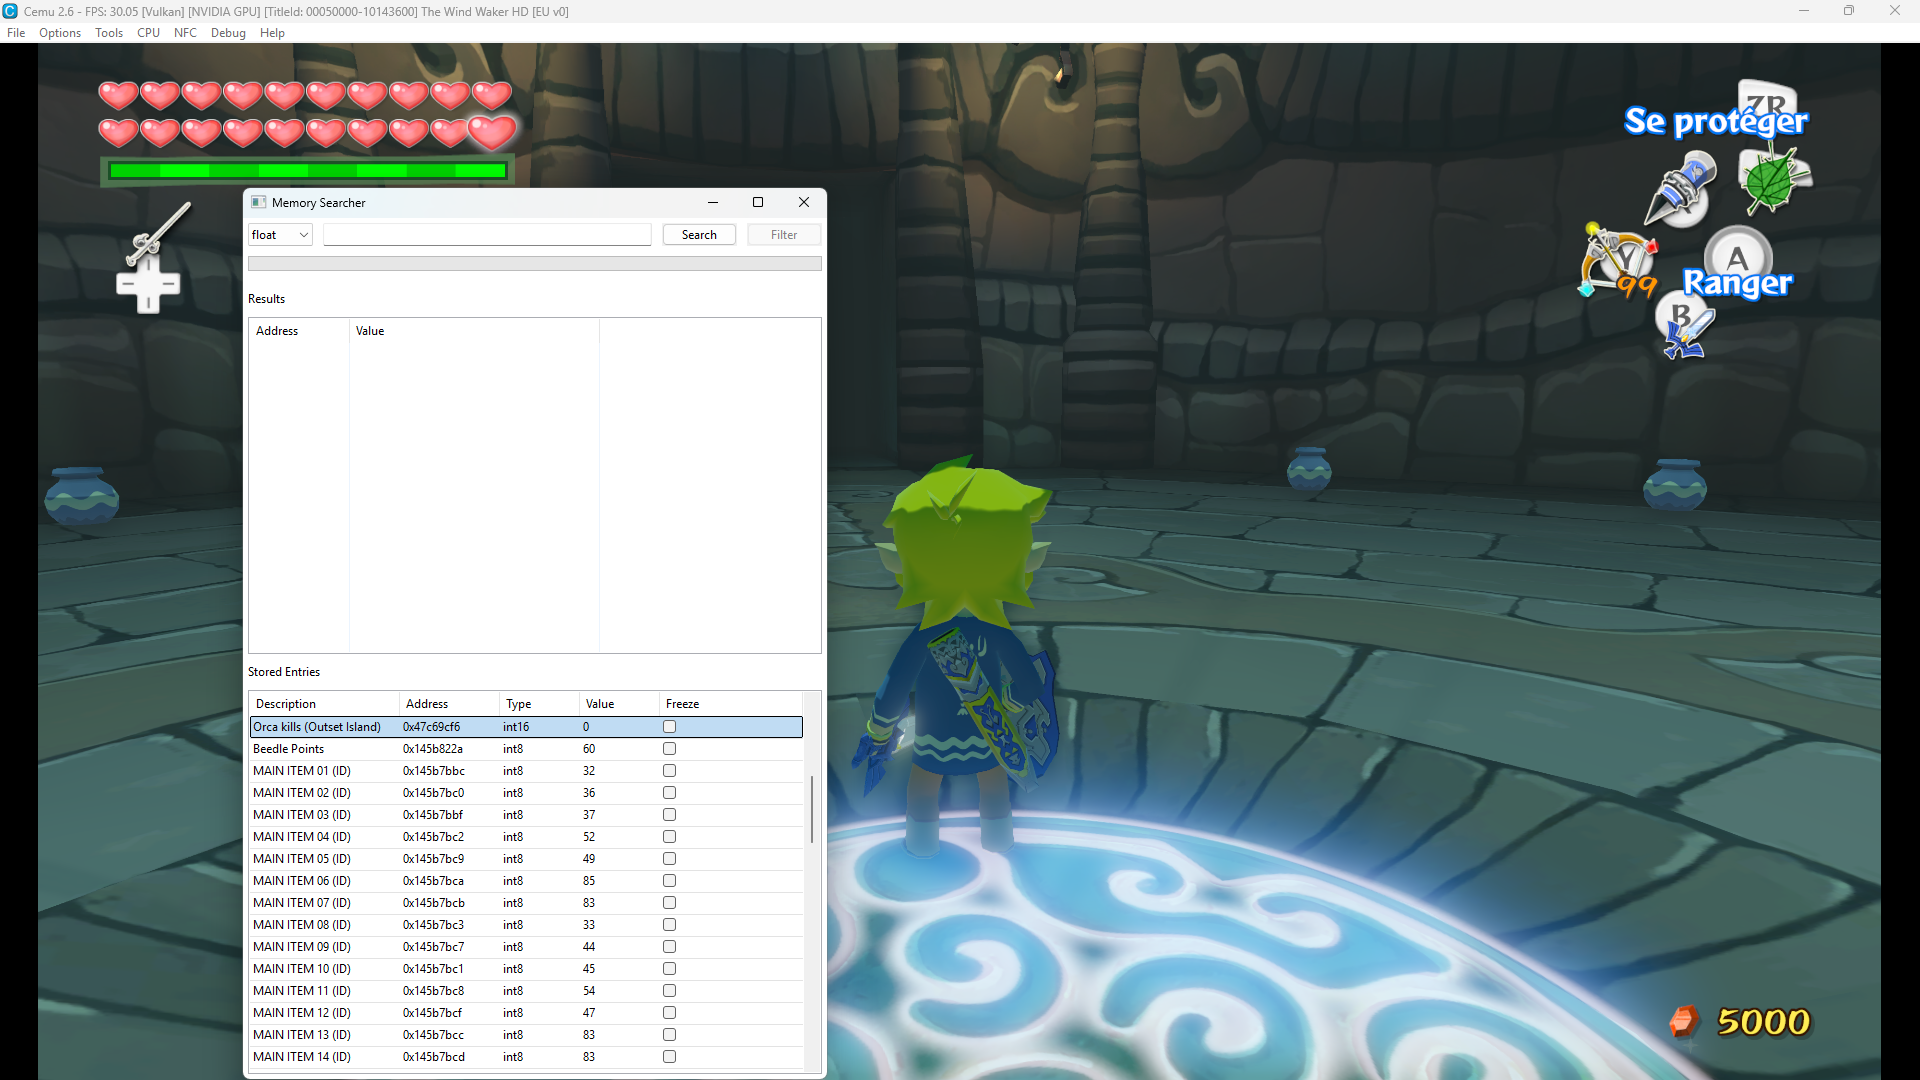
Task: Click the stored entries vertical scrollbar
Action: coord(812,810)
